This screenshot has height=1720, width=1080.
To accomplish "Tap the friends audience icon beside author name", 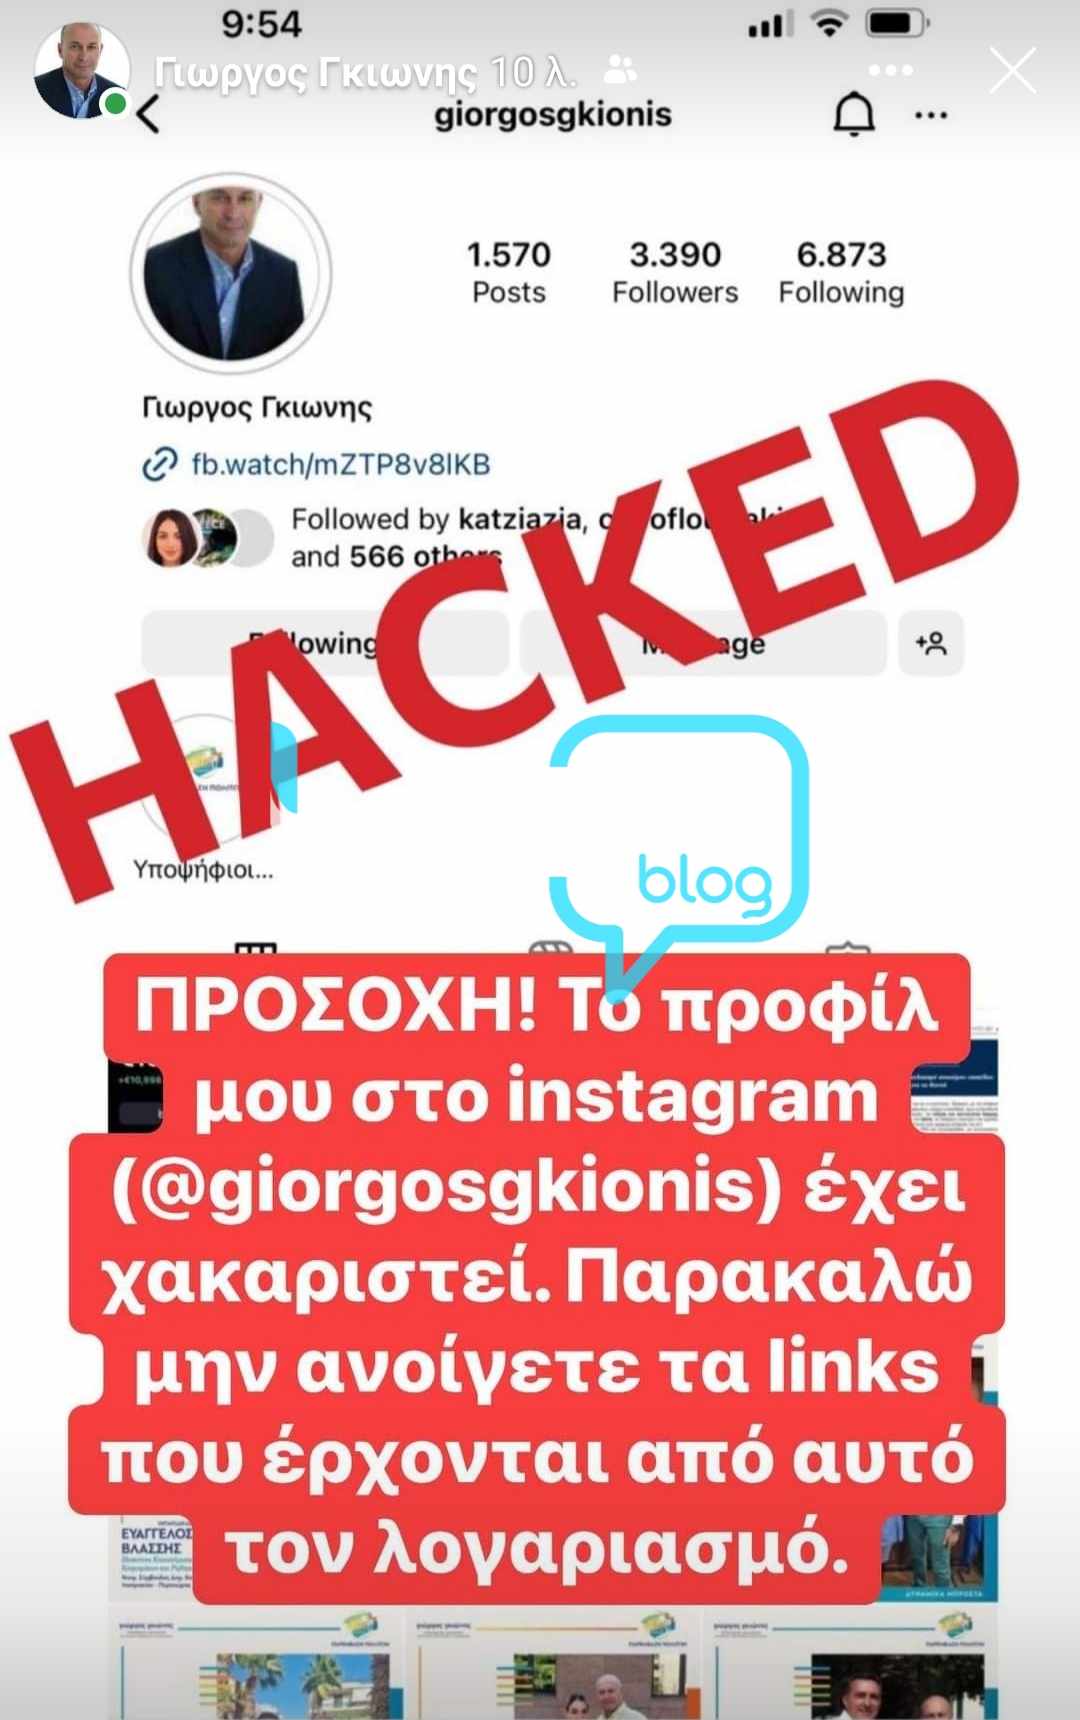I will (x=621, y=71).
